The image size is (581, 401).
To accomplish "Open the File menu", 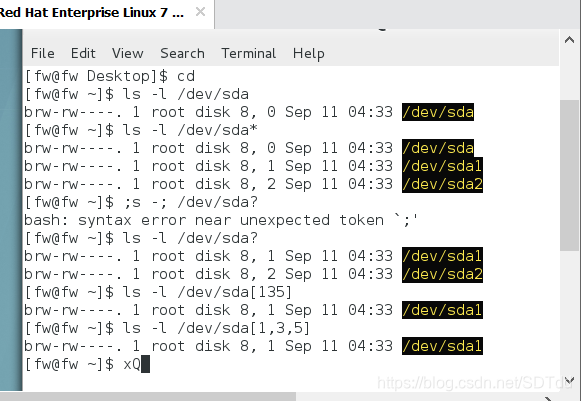I will (x=43, y=53).
